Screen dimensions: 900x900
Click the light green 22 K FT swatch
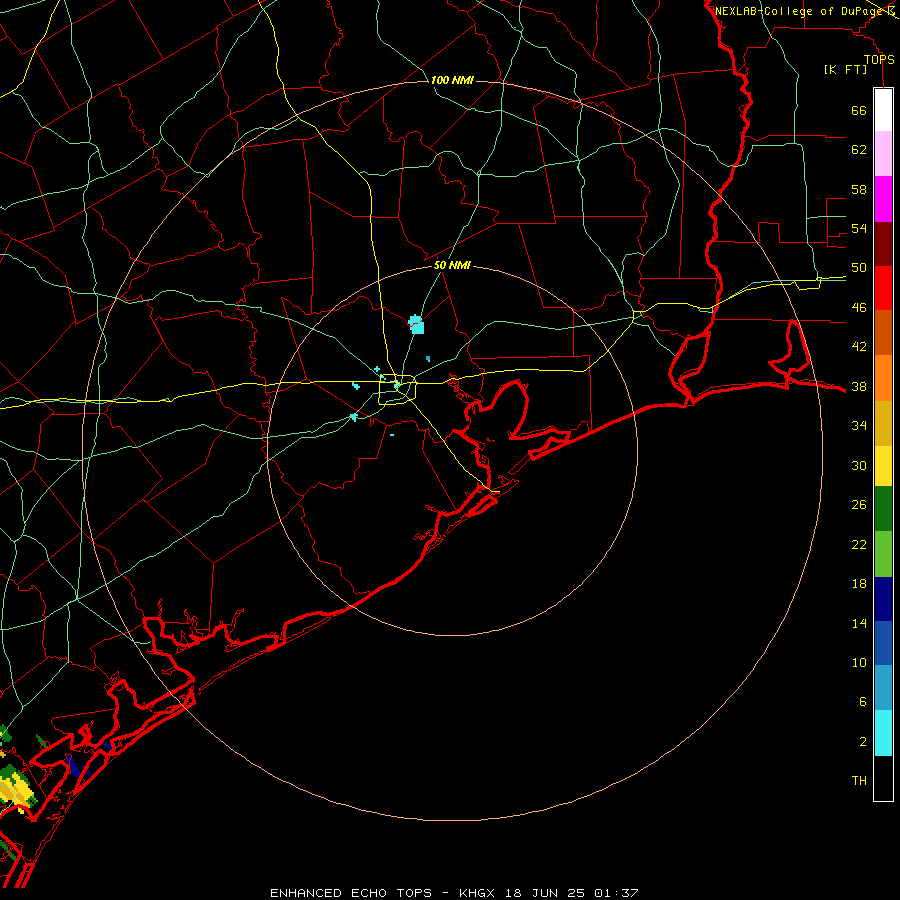[883, 554]
